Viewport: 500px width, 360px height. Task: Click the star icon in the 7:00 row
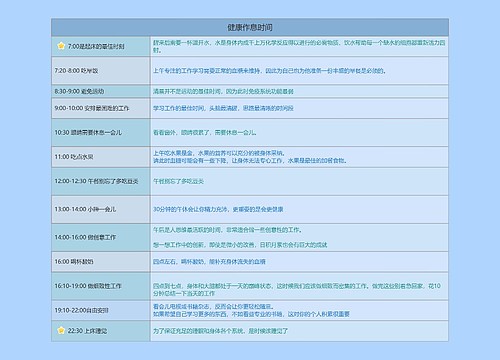[x=61, y=46]
